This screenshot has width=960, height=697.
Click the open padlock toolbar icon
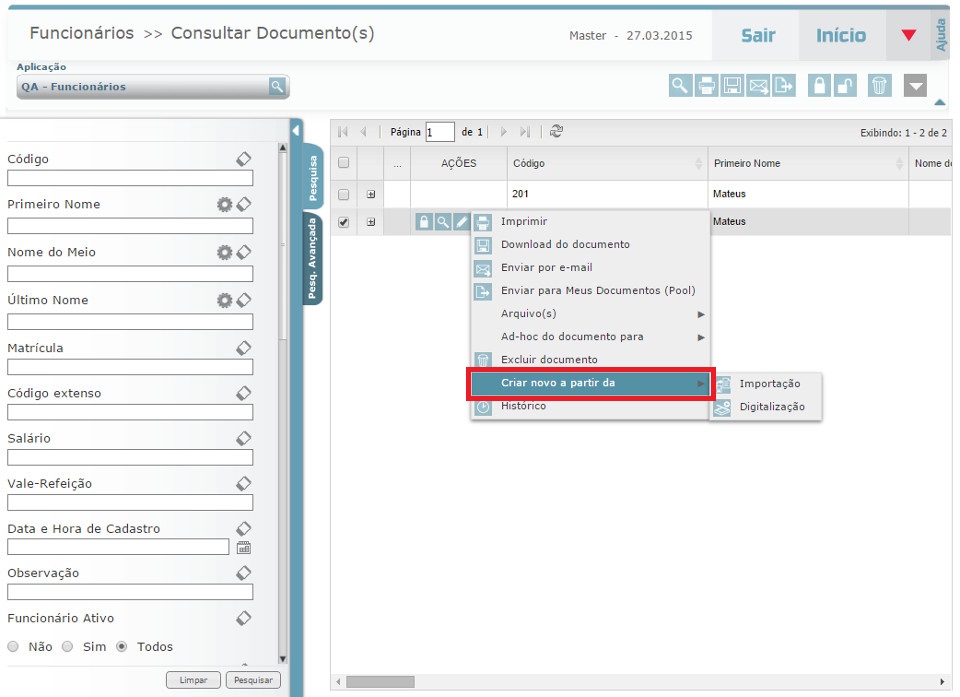tap(846, 86)
